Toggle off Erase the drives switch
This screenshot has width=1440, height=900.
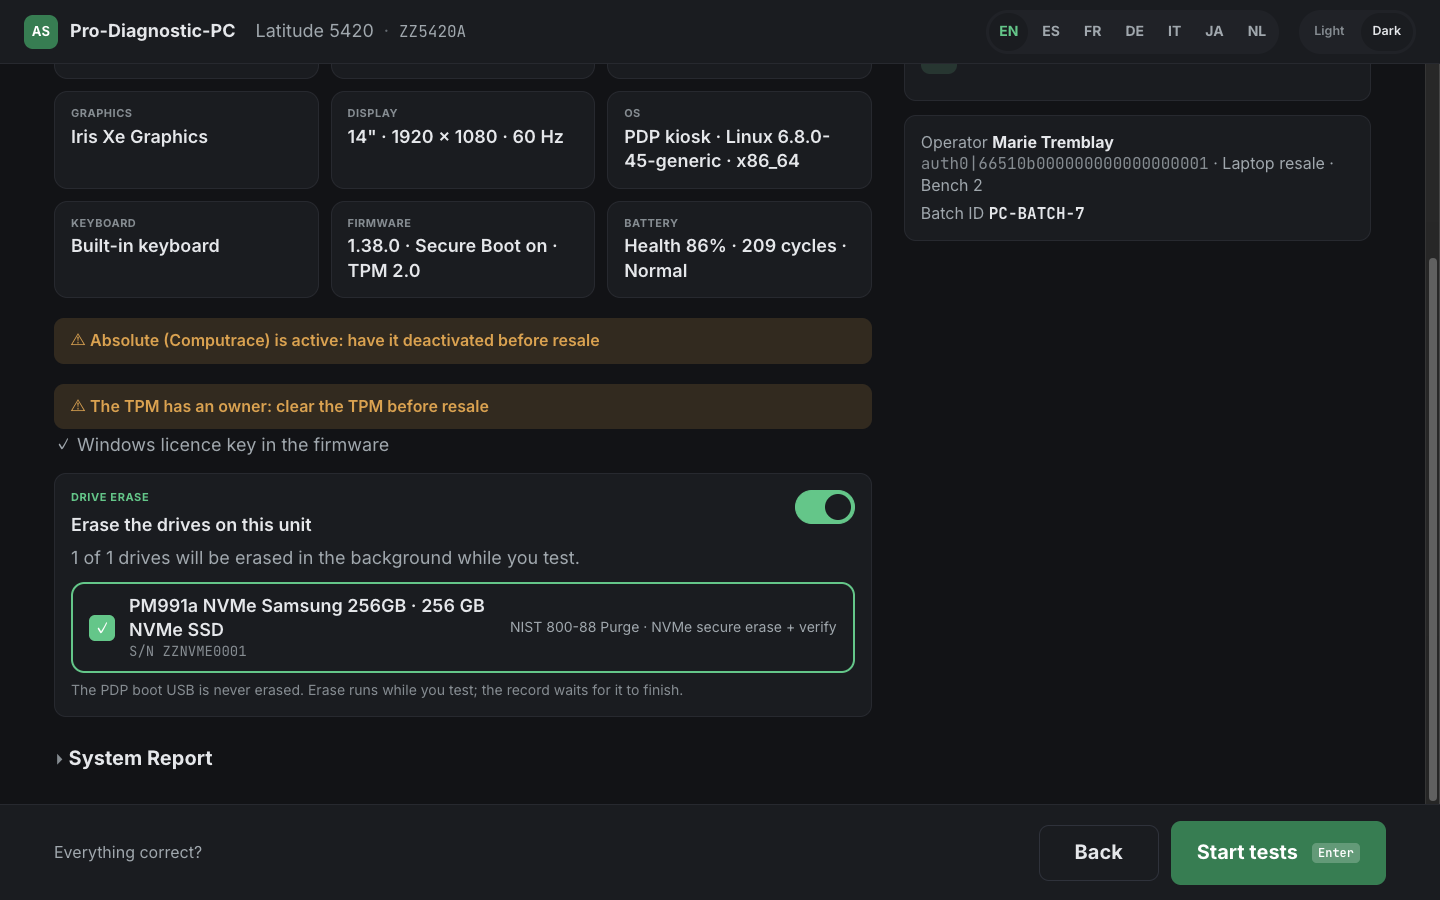pos(825,507)
